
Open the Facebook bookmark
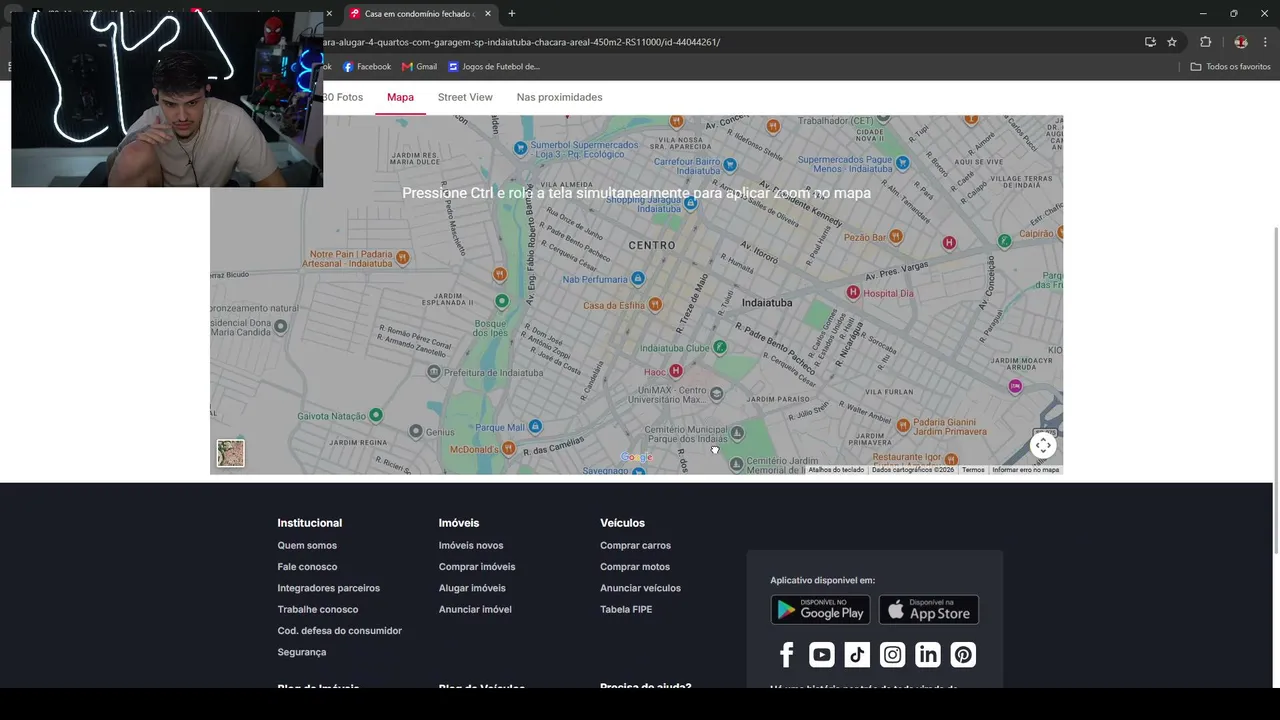pyautogui.click(x=366, y=67)
